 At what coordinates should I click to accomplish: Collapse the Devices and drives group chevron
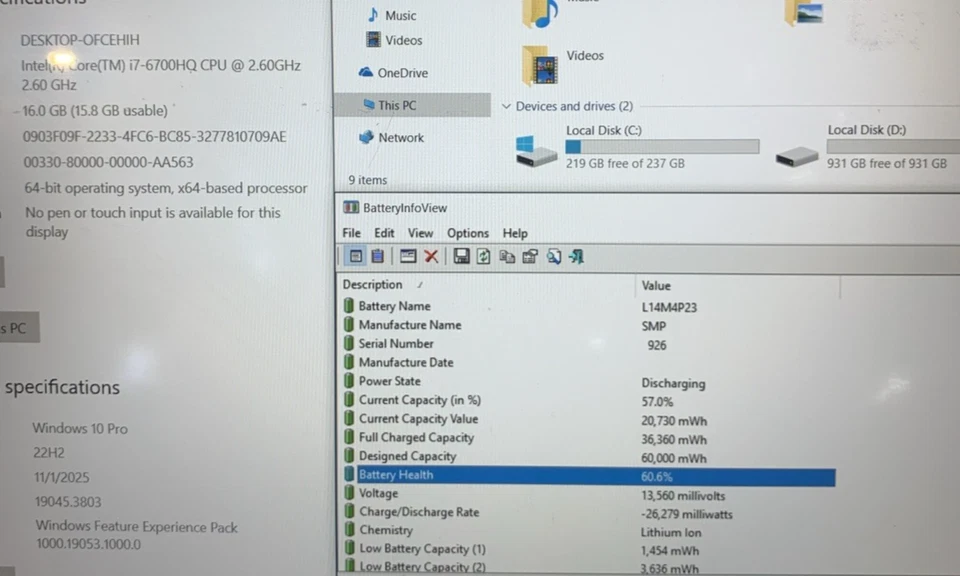click(506, 106)
